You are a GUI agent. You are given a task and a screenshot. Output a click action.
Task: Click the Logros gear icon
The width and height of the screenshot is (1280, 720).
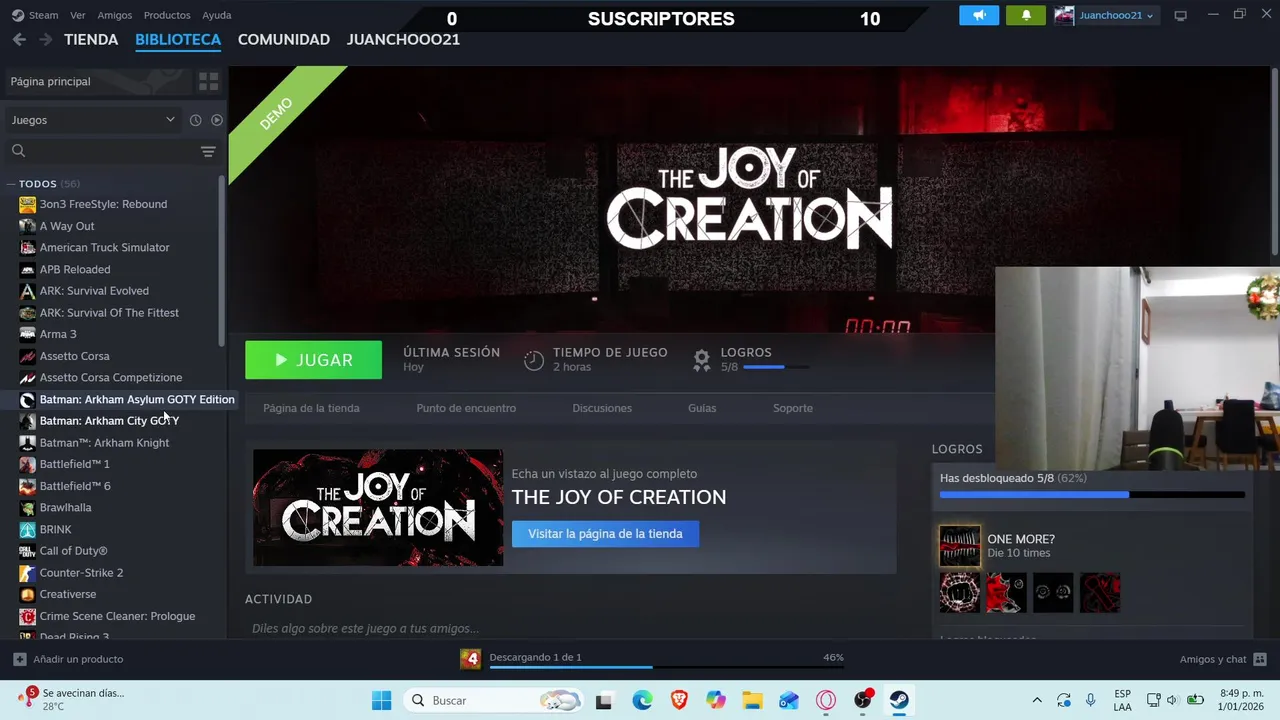click(x=702, y=359)
